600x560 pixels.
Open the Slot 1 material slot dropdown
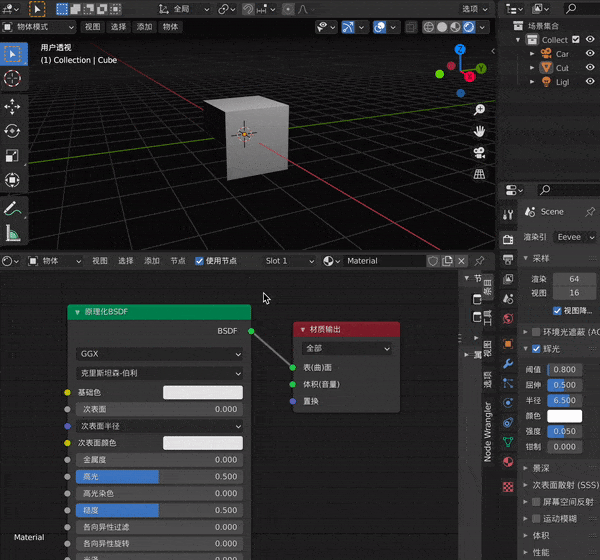tap(289, 261)
